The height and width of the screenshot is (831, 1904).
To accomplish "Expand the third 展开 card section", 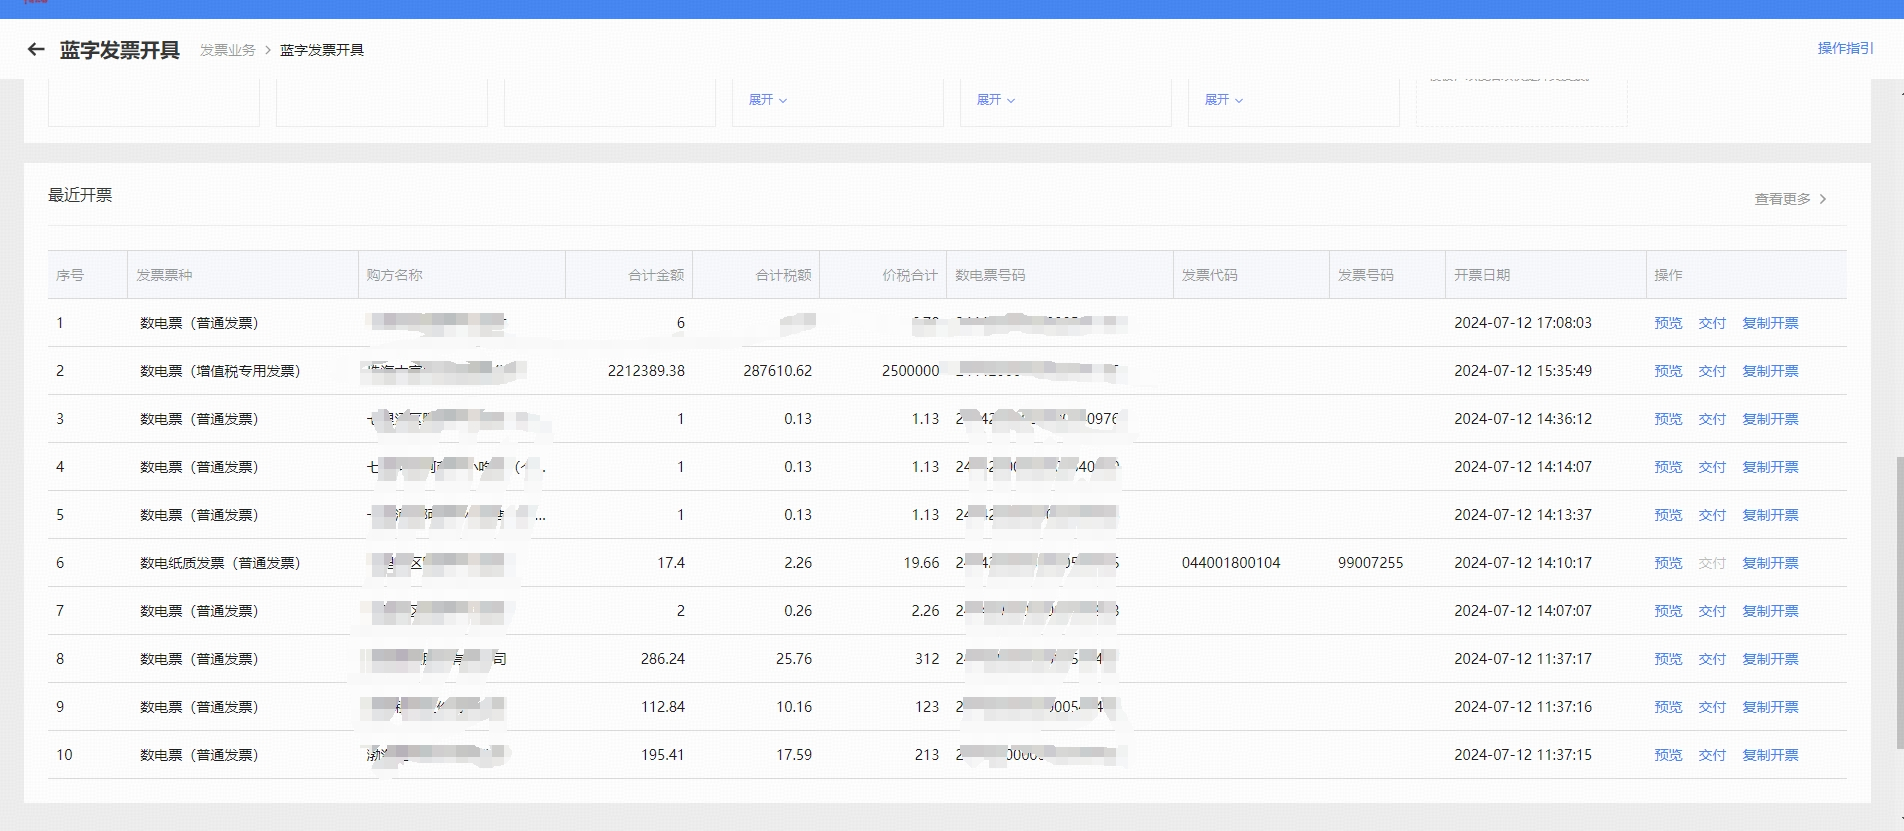I will 1224,100.
